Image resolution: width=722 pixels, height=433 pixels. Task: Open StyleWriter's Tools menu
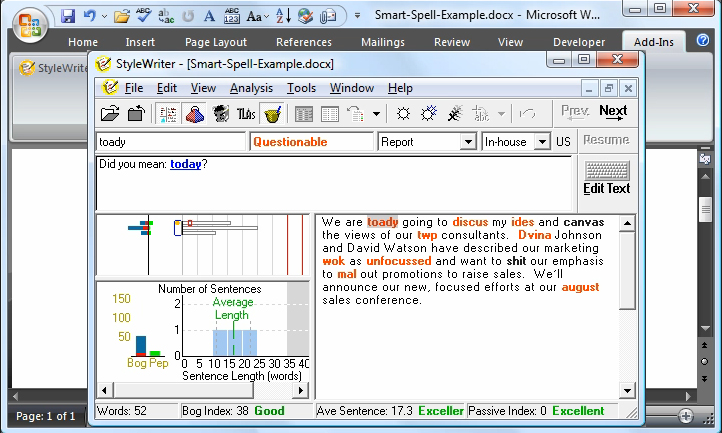[301, 88]
